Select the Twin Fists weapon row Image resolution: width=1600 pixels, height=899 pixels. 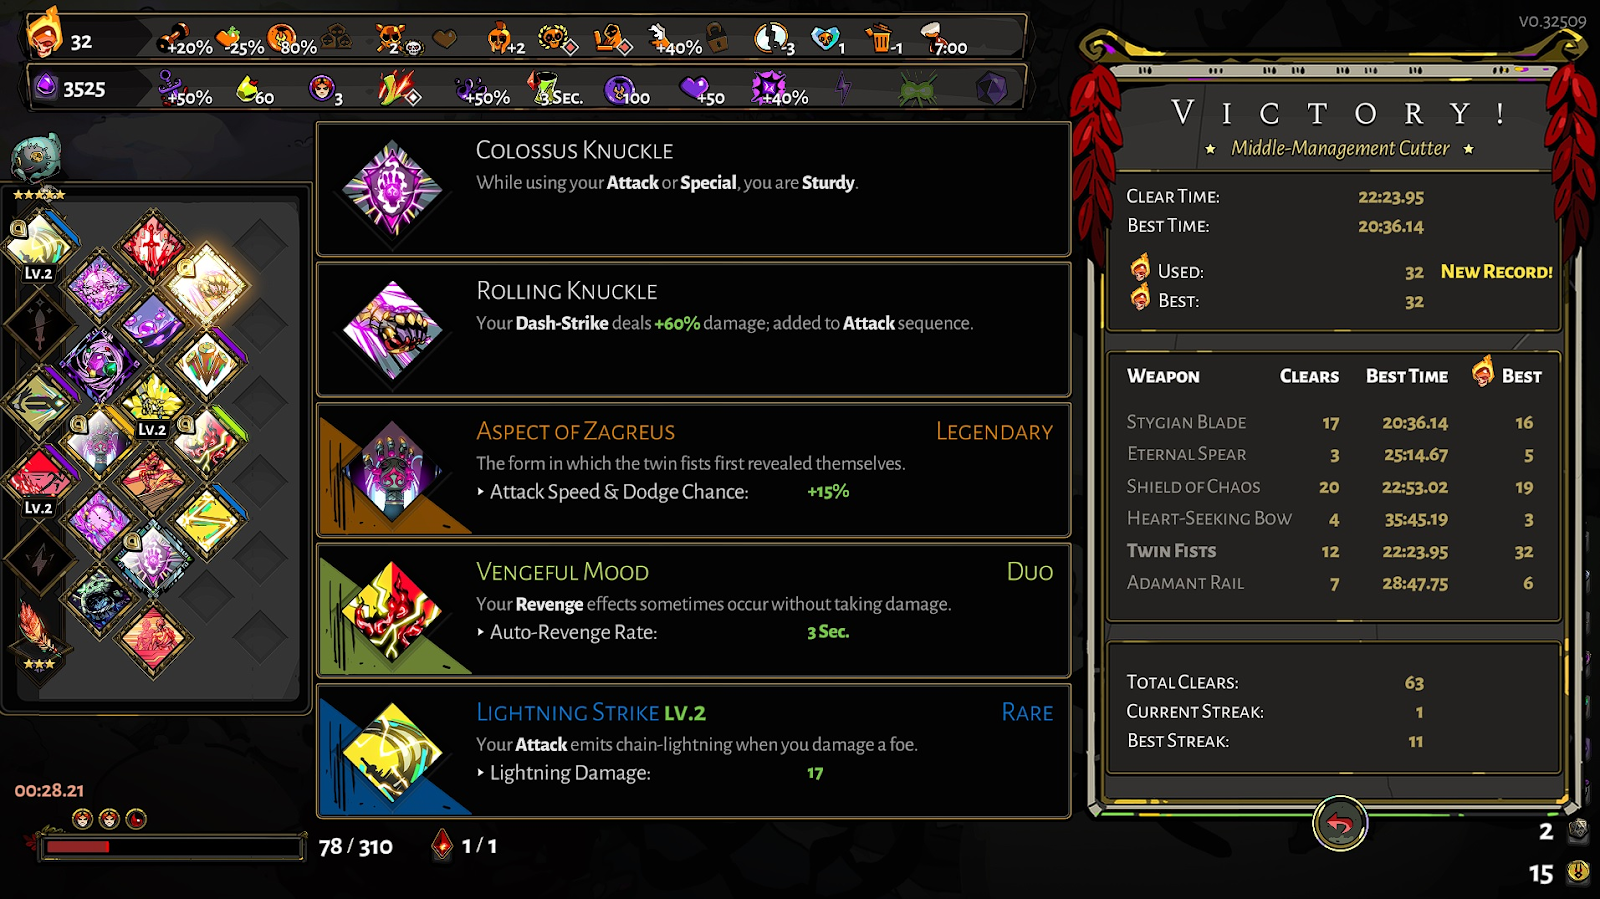(1334, 551)
